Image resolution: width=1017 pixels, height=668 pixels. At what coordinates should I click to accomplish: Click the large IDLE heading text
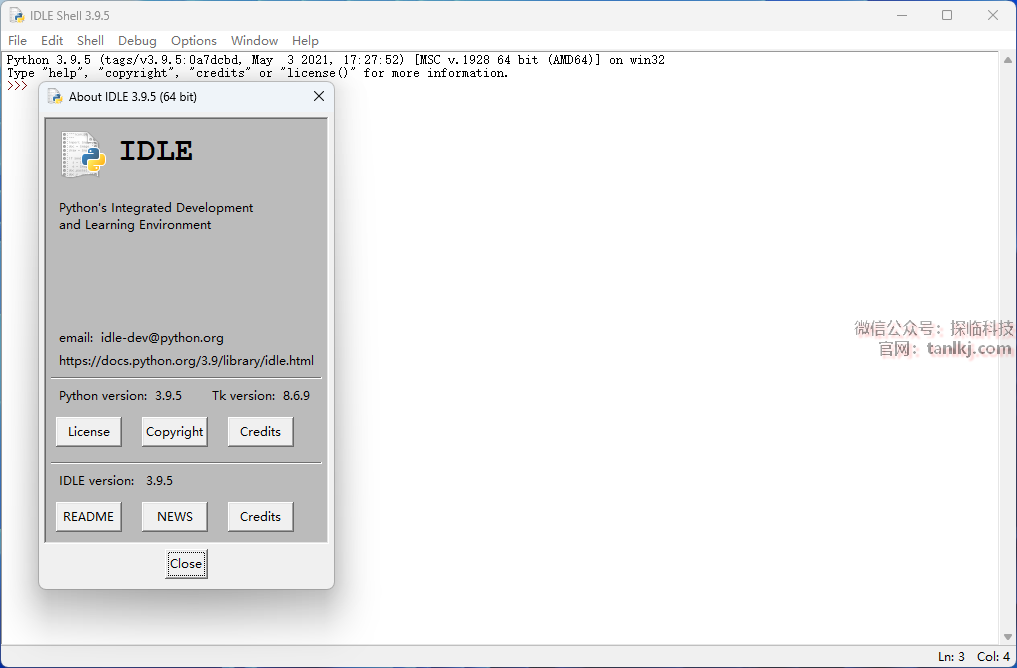(x=156, y=151)
